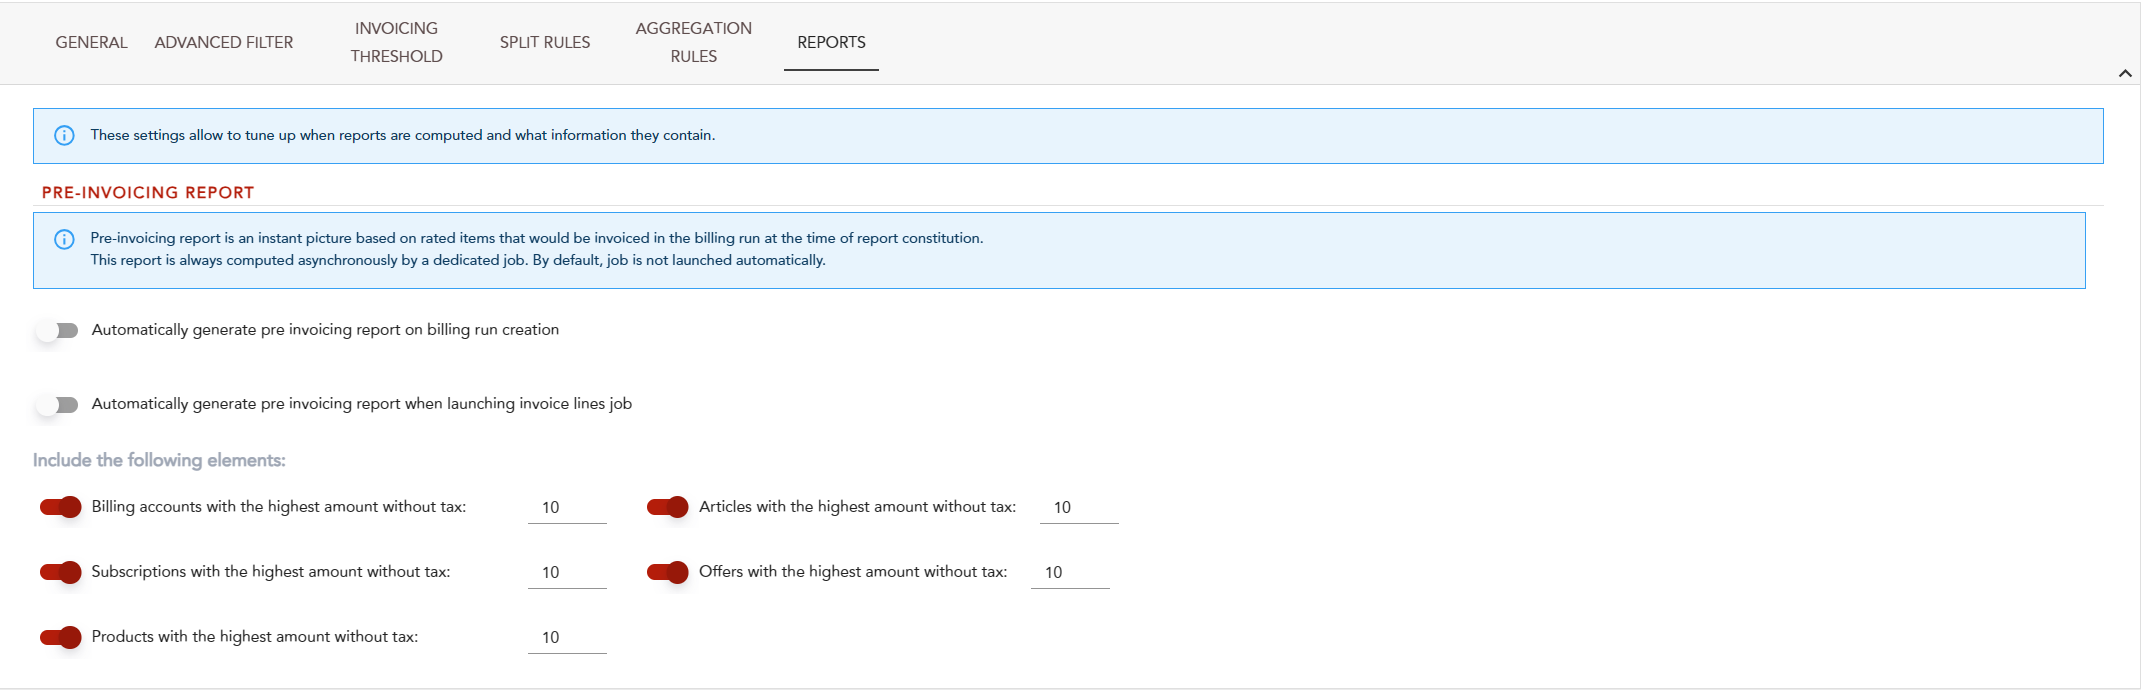Focus the Subscriptions count input field
The height and width of the screenshot is (690, 2141).
pyautogui.click(x=566, y=573)
